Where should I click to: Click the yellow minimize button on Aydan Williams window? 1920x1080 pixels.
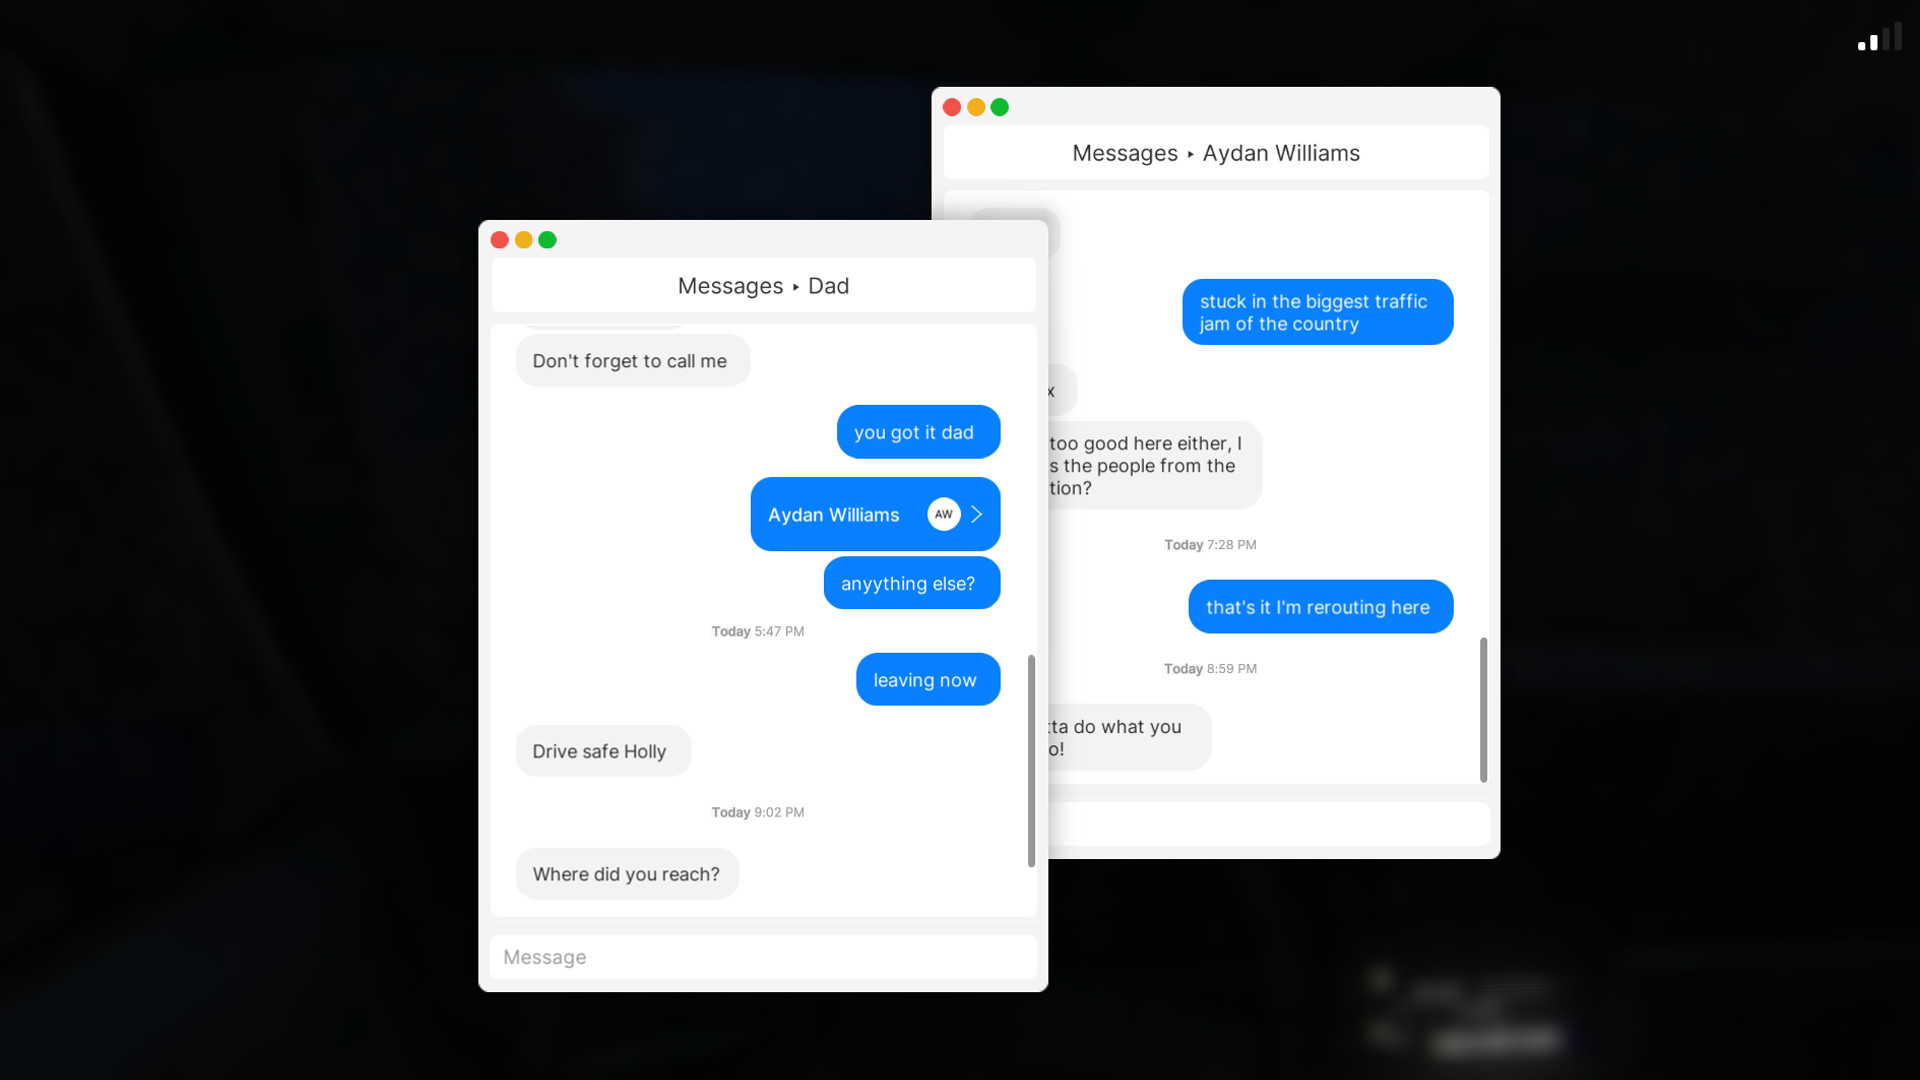976,107
